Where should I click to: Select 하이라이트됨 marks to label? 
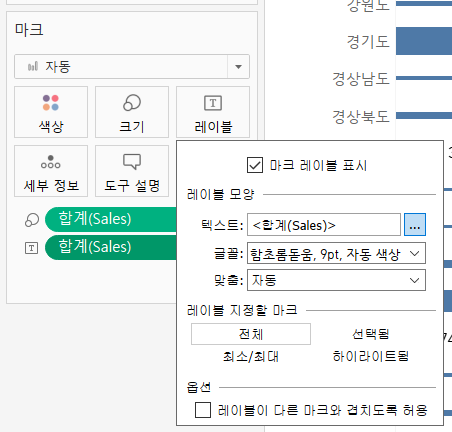coord(371,357)
